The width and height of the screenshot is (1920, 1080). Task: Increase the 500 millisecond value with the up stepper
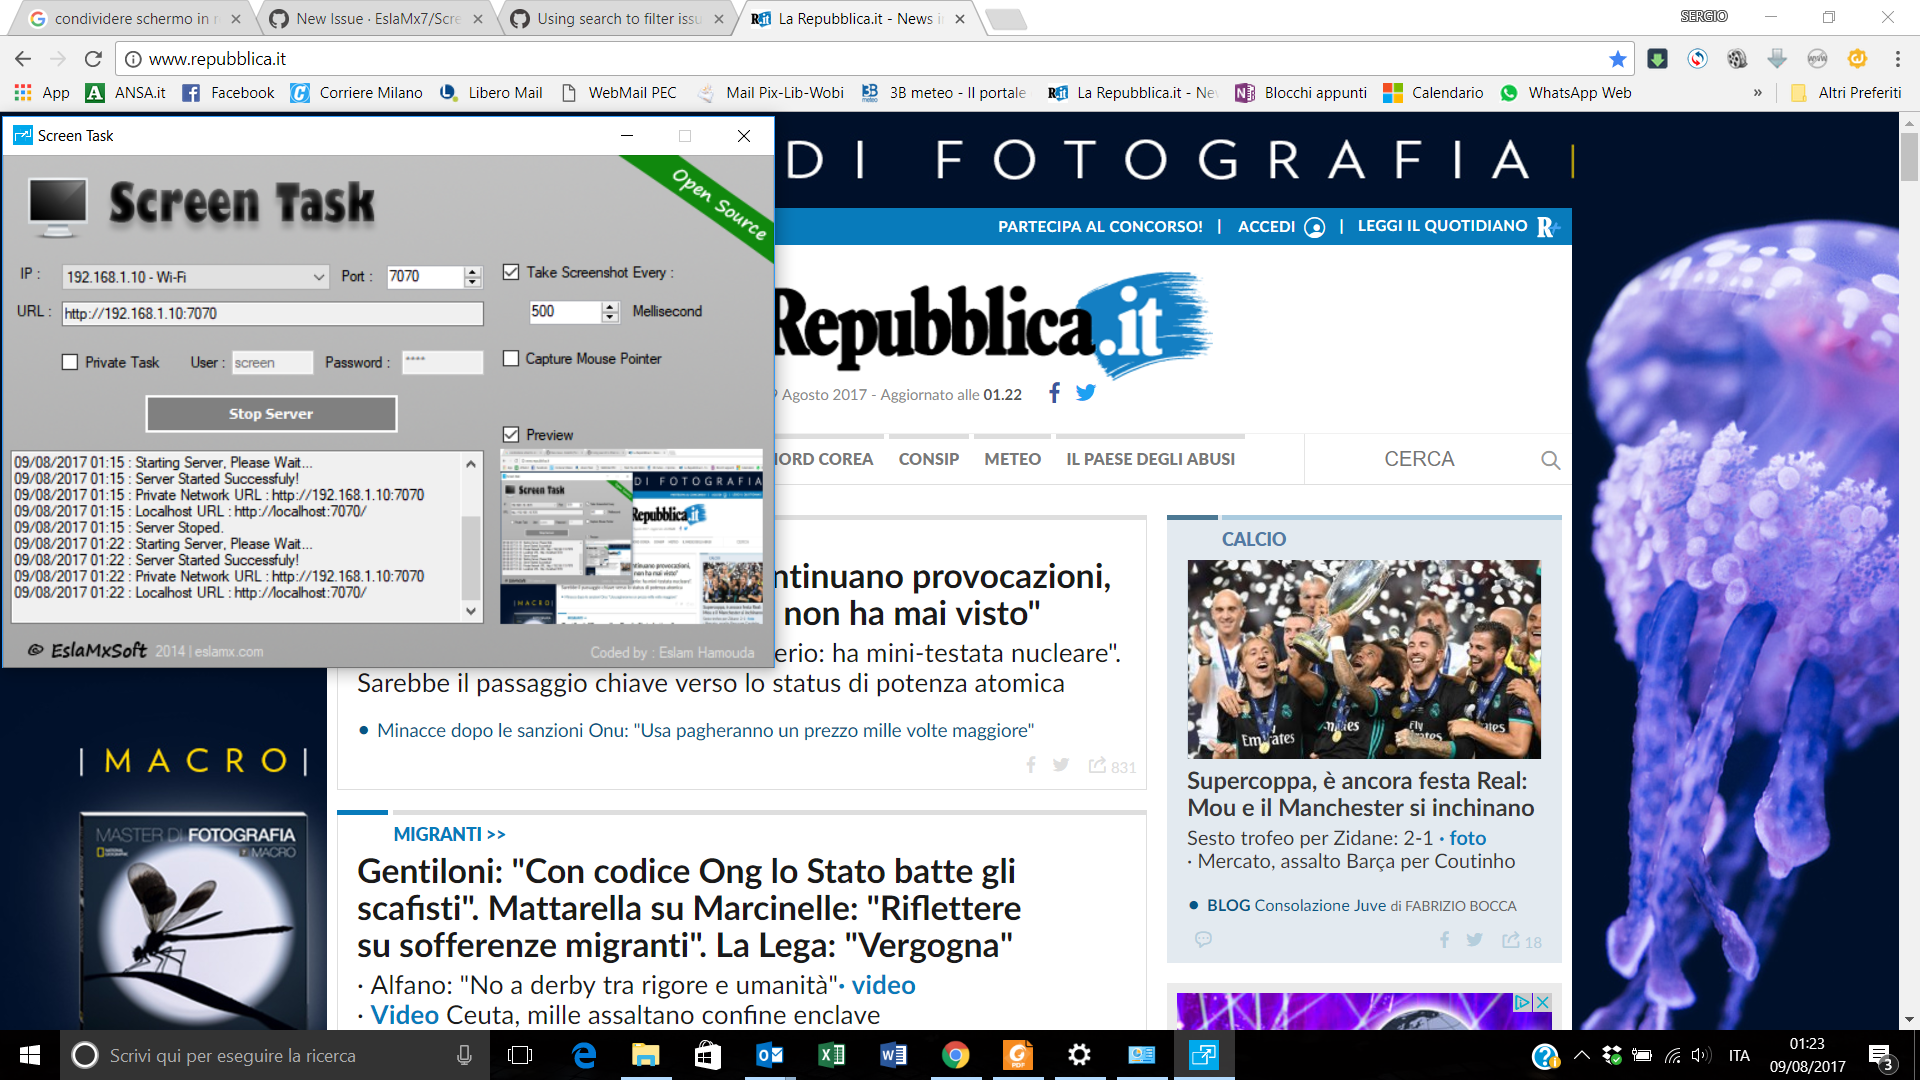(x=608, y=306)
